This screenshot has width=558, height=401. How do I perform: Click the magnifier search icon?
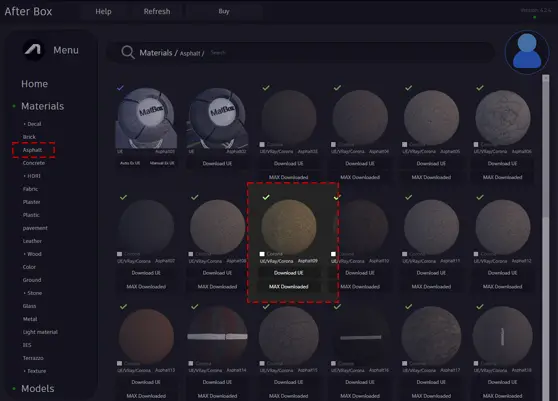tap(128, 52)
